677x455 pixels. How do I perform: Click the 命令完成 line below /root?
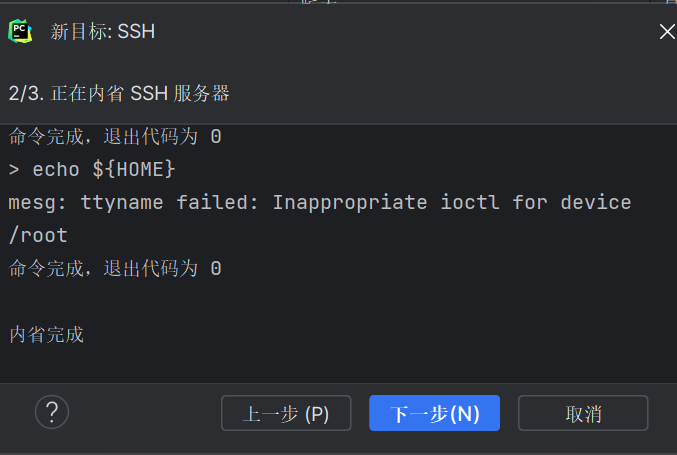coord(115,268)
